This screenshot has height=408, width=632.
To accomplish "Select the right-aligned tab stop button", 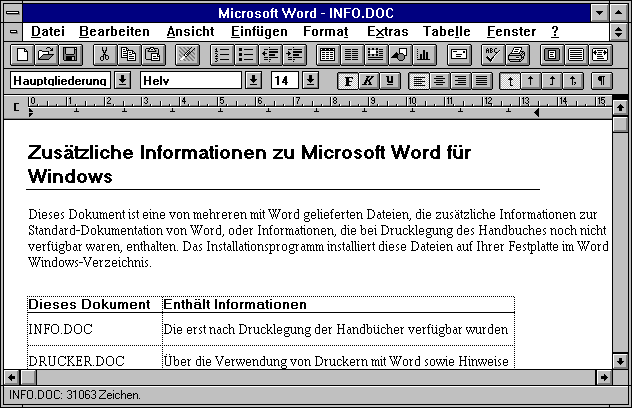I will (552, 81).
